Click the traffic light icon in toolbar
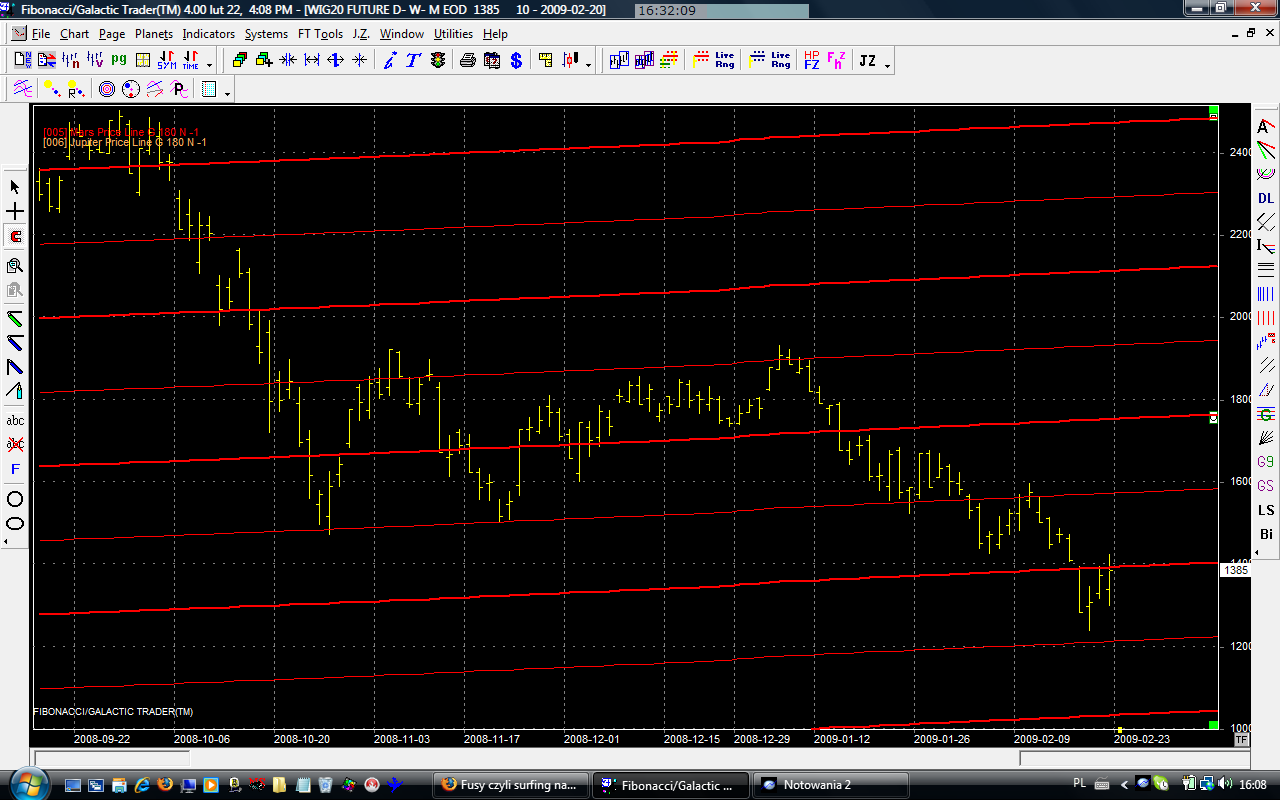Viewport: 1280px width, 800px height. (438, 60)
